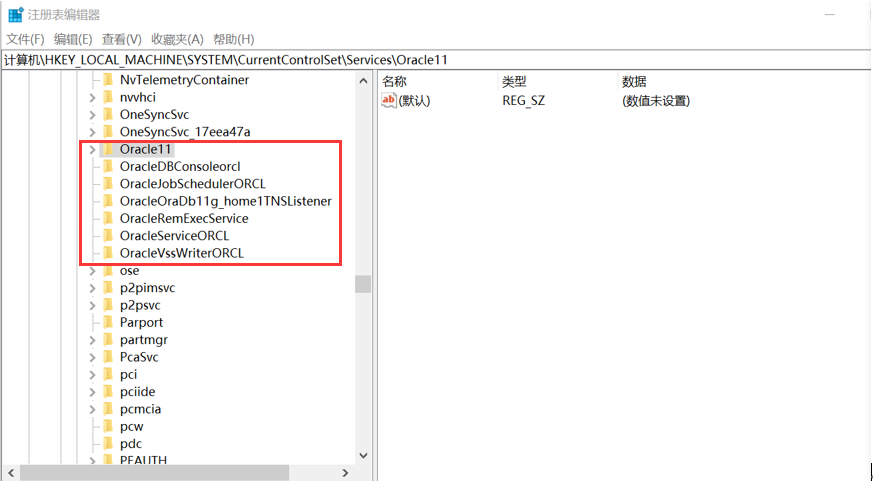The height and width of the screenshot is (481, 873).
Task: Expand the pcmcia key
Action: pyautogui.click(x=92, y=409)
